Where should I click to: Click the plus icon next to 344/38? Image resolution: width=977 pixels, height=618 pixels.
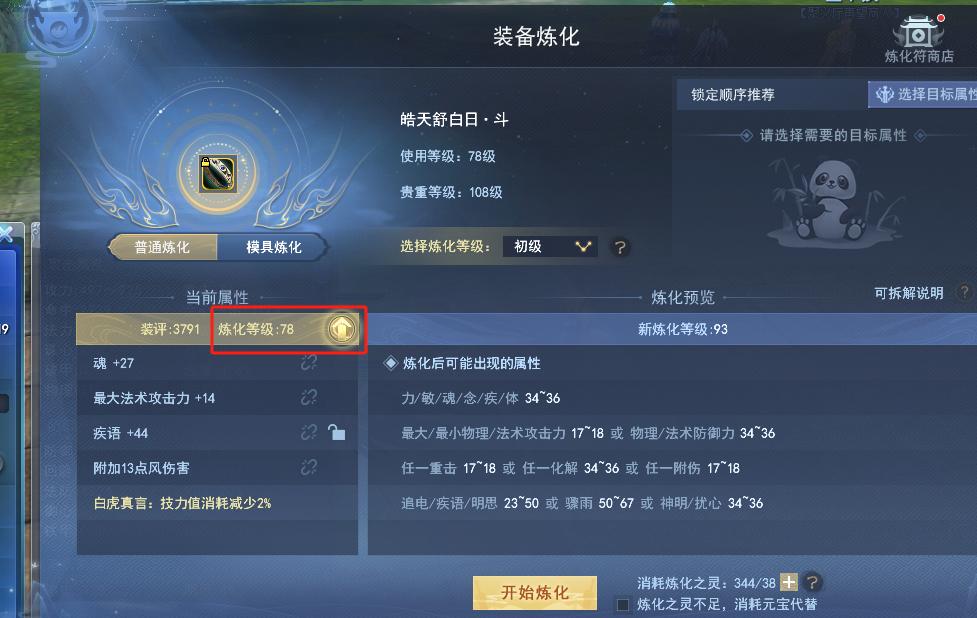click(x=789, y=582)
